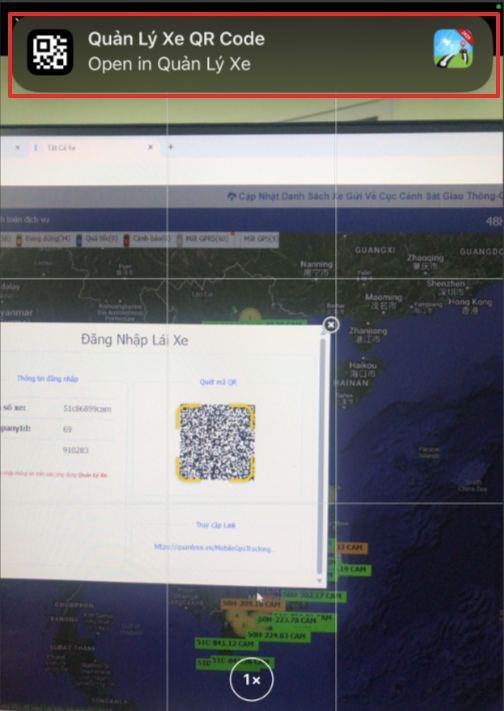This screenshot has width=504, height=711.
Task: Click the dialog's vertical scrollbar
Action: click(x=322, y=456)
